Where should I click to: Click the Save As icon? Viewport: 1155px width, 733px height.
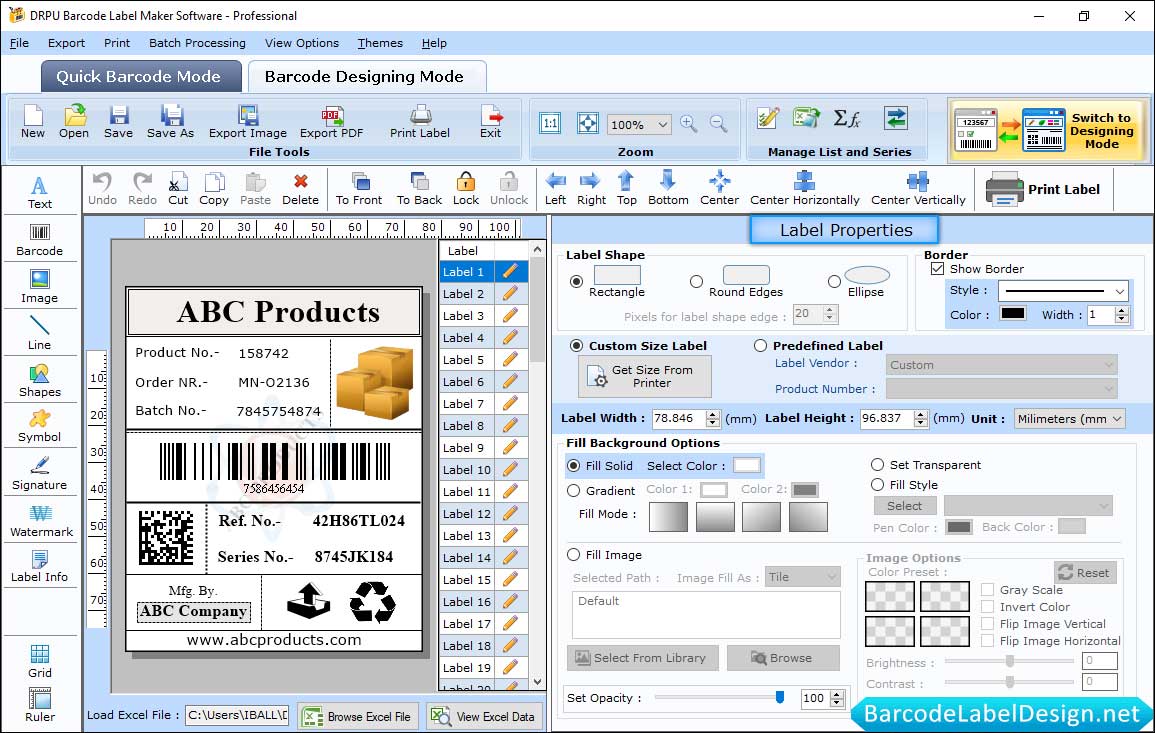171,122
